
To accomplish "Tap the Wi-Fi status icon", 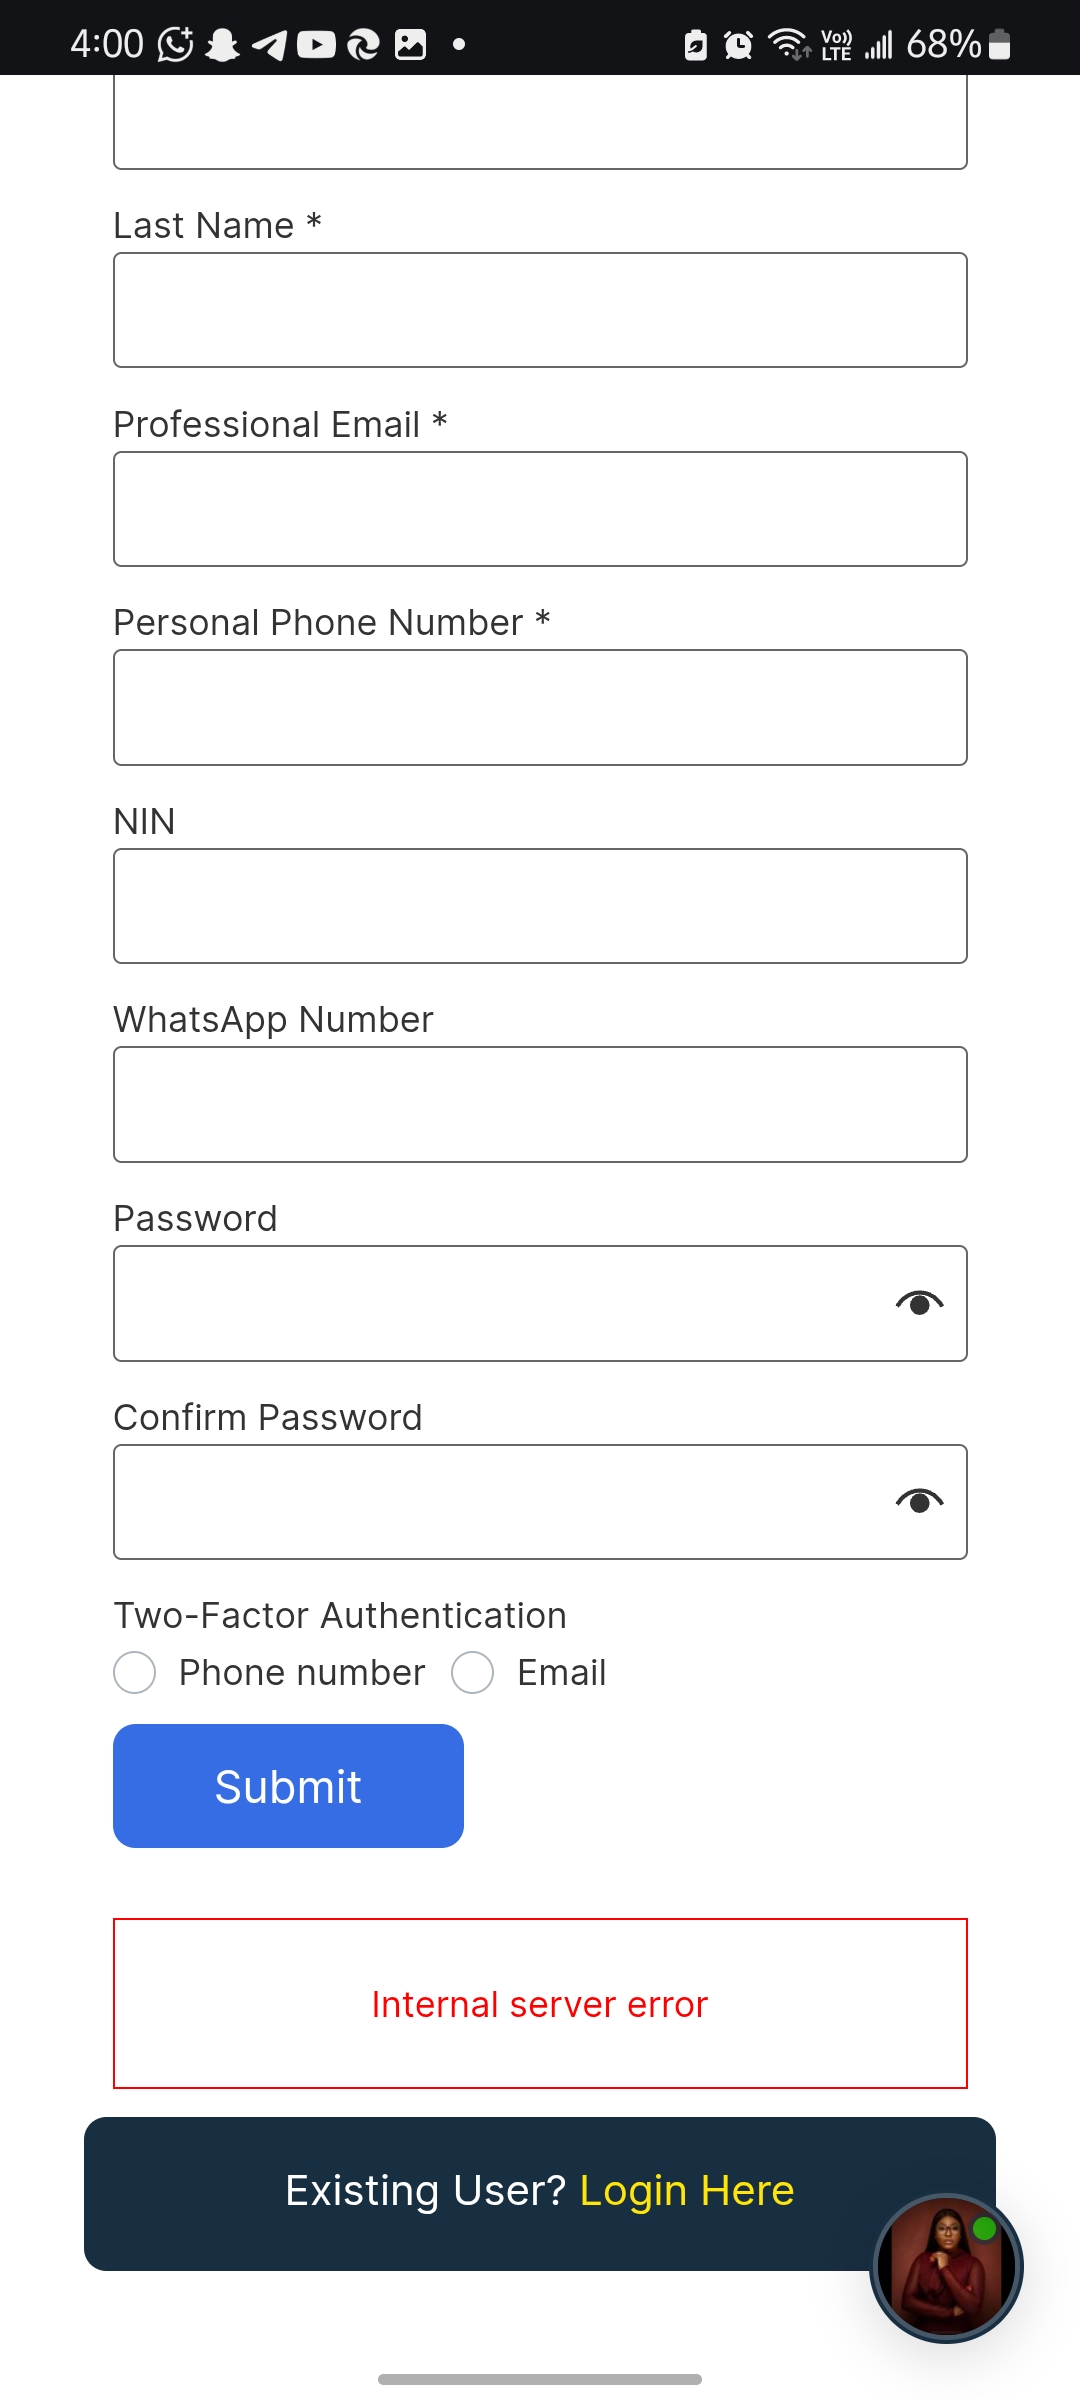I will point(788,45).
